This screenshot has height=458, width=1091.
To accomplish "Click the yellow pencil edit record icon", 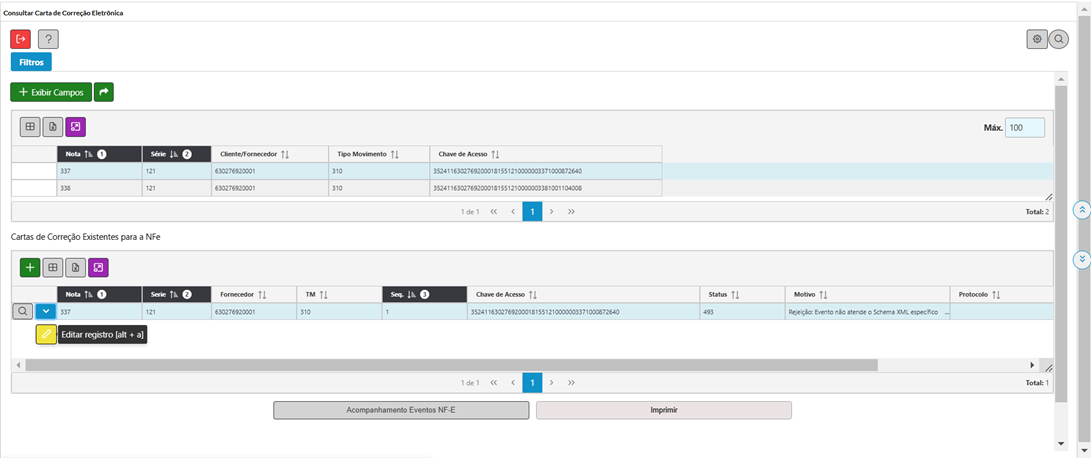I will 46,335.
